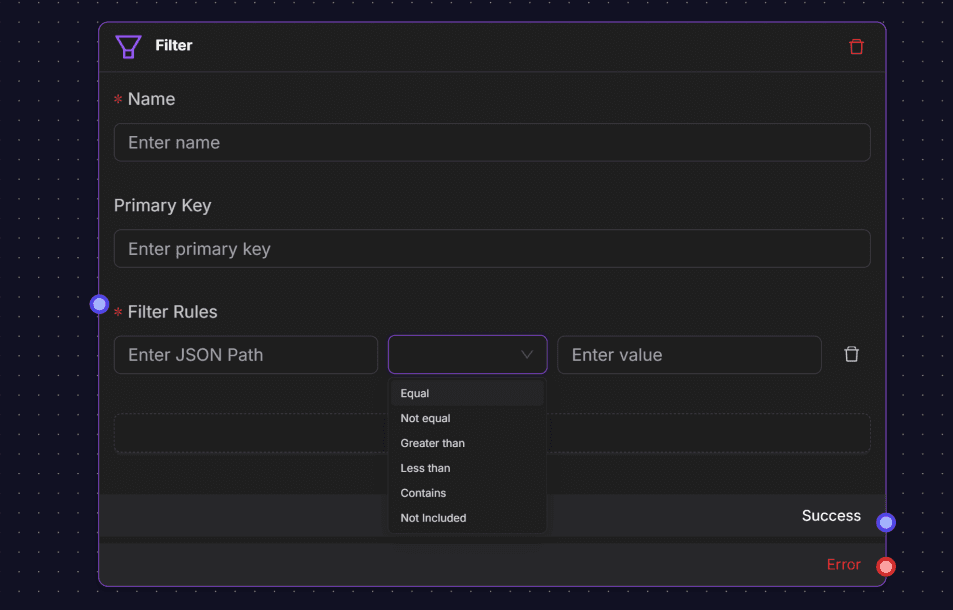
Task: Click the operator dropdown chevron arrow
Action: tap(527, 355)
